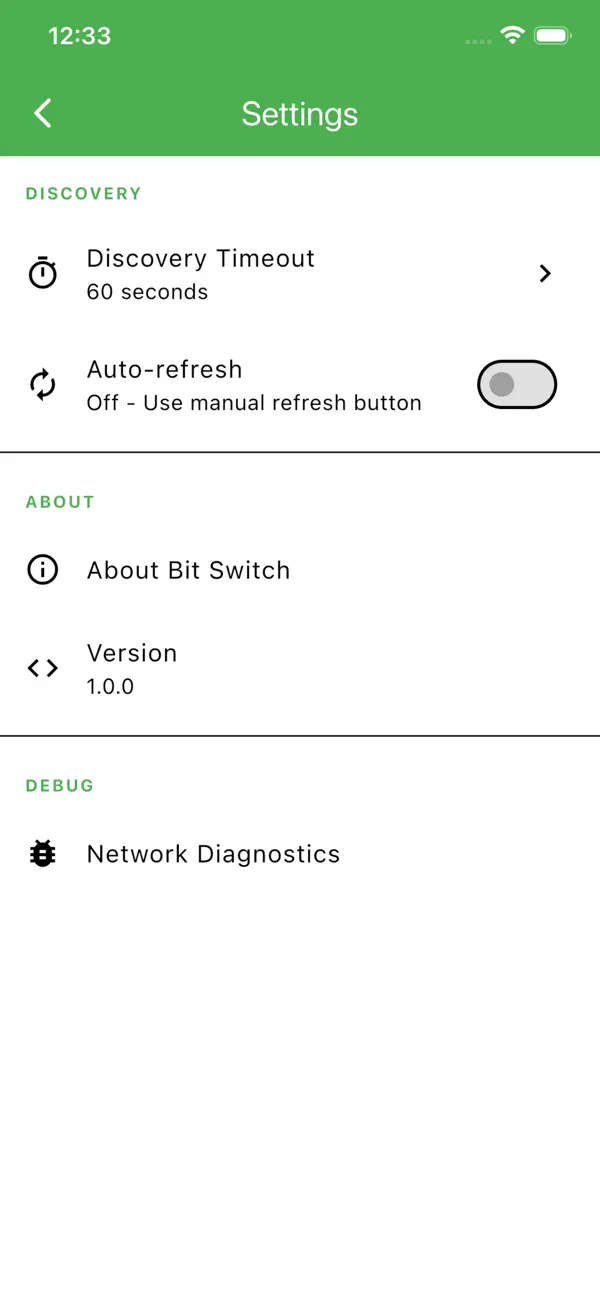
Task: Select the stopwatch Discovery Timeout icon
Action: pyautogui.click(x=43, y=273)
